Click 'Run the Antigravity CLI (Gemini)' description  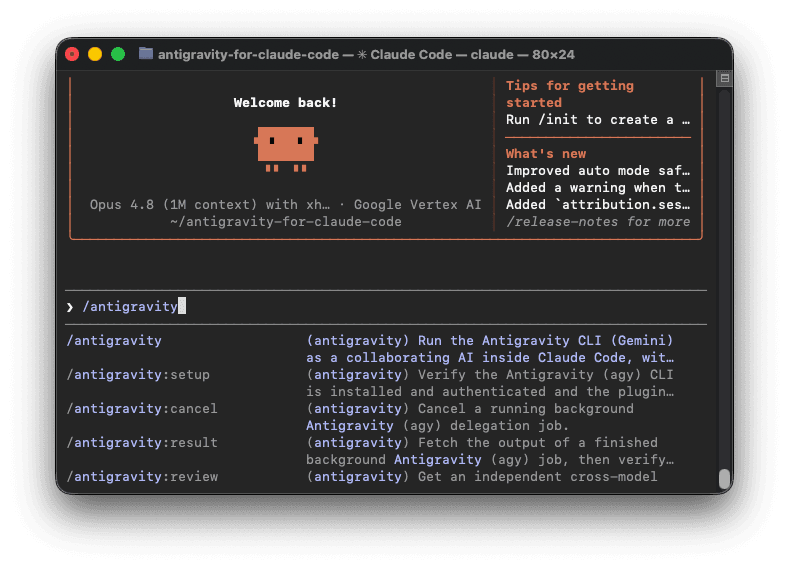545,341
